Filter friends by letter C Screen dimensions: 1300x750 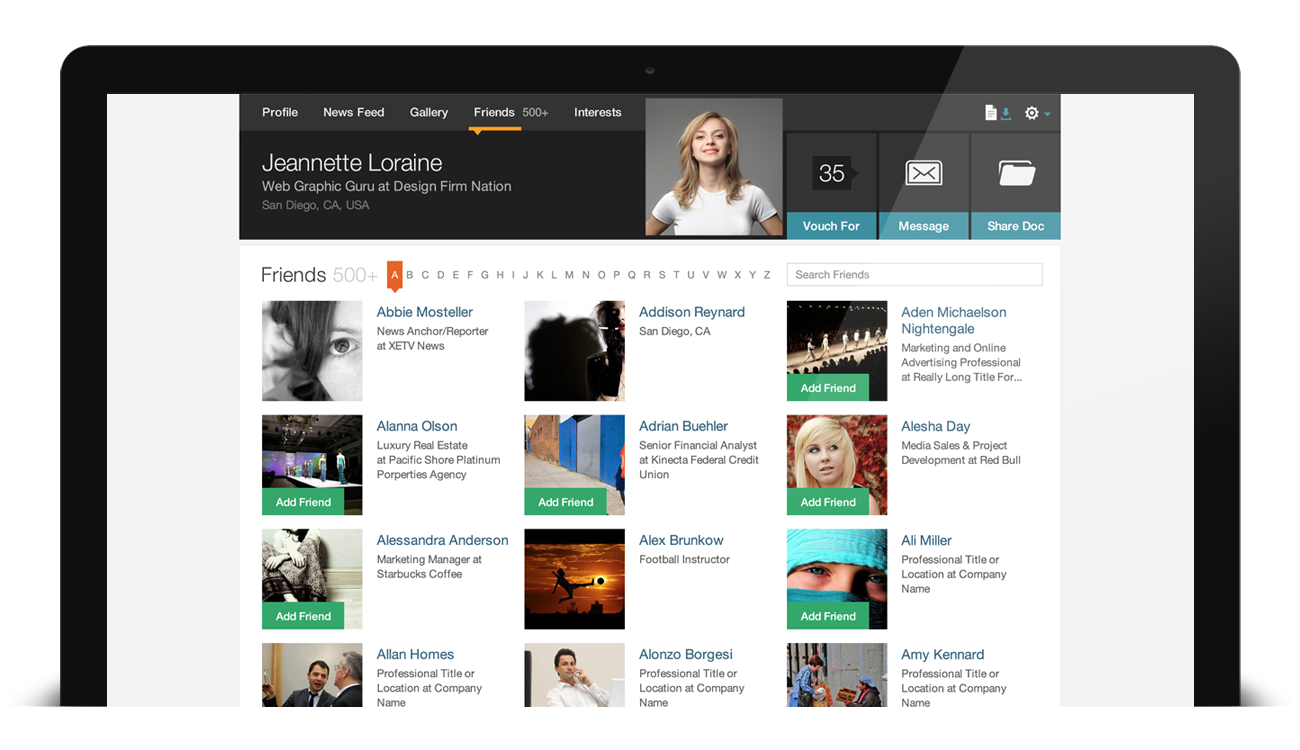[x=425, y=275]
